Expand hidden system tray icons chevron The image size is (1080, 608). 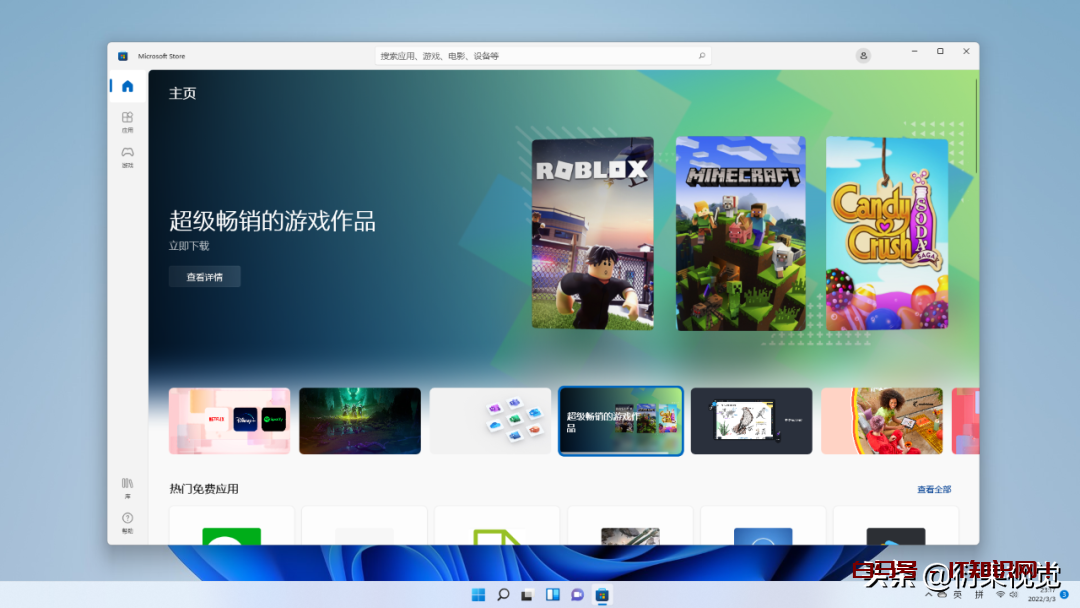(930, 595)
